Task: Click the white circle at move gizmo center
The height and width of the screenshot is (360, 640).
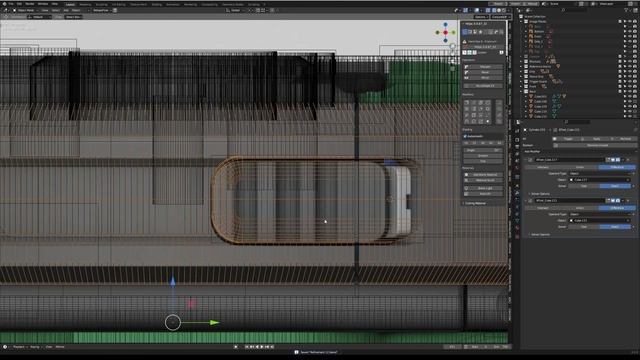Action: [173, 322]
